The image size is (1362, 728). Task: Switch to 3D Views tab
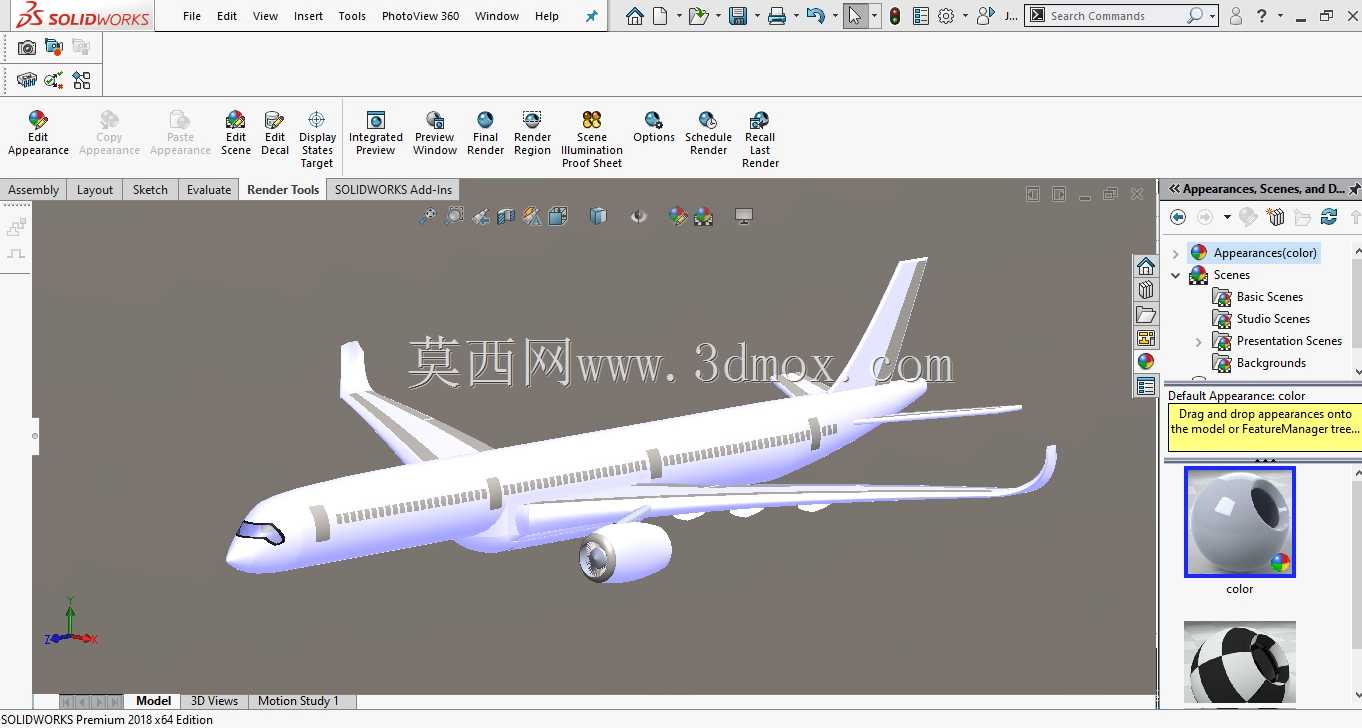(x=214, y=701)
